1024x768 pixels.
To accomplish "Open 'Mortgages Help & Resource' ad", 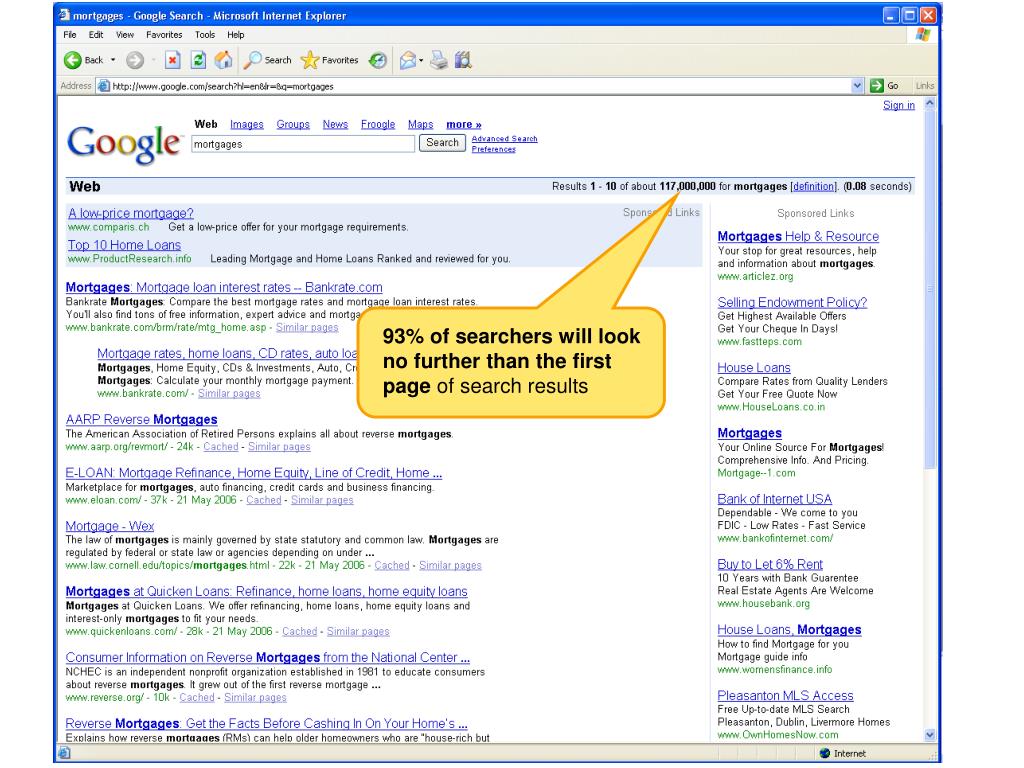I will [x=798, y=236].
